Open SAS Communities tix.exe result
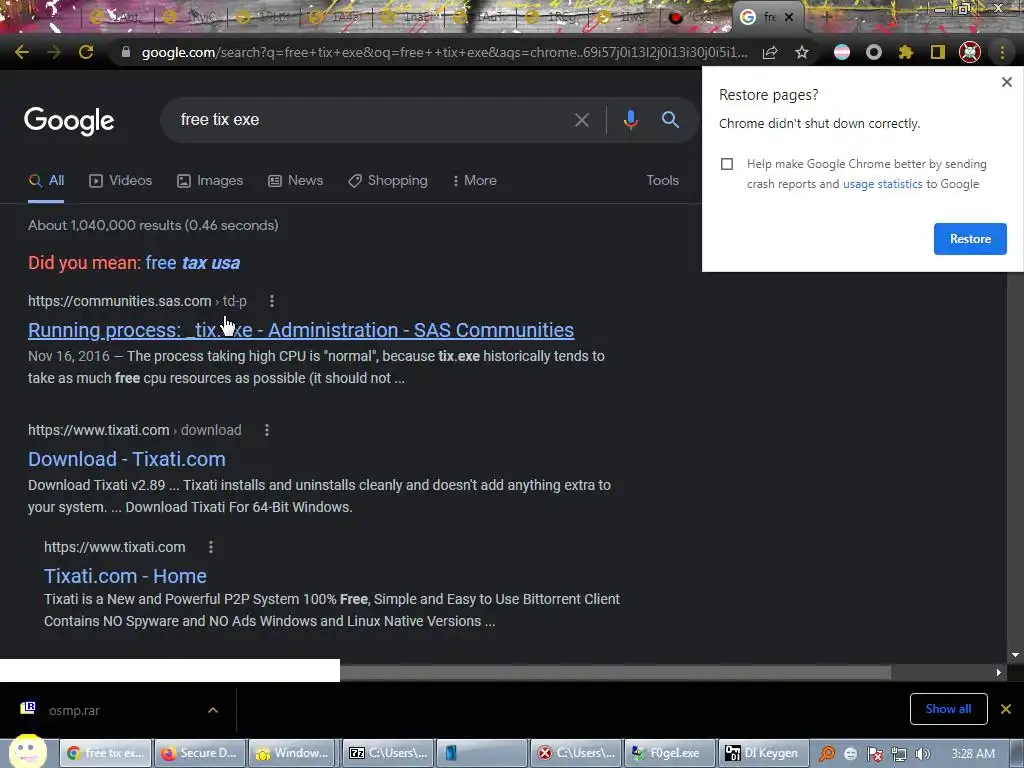This screenshot has width=1024, height=768. tap(301, 330)
